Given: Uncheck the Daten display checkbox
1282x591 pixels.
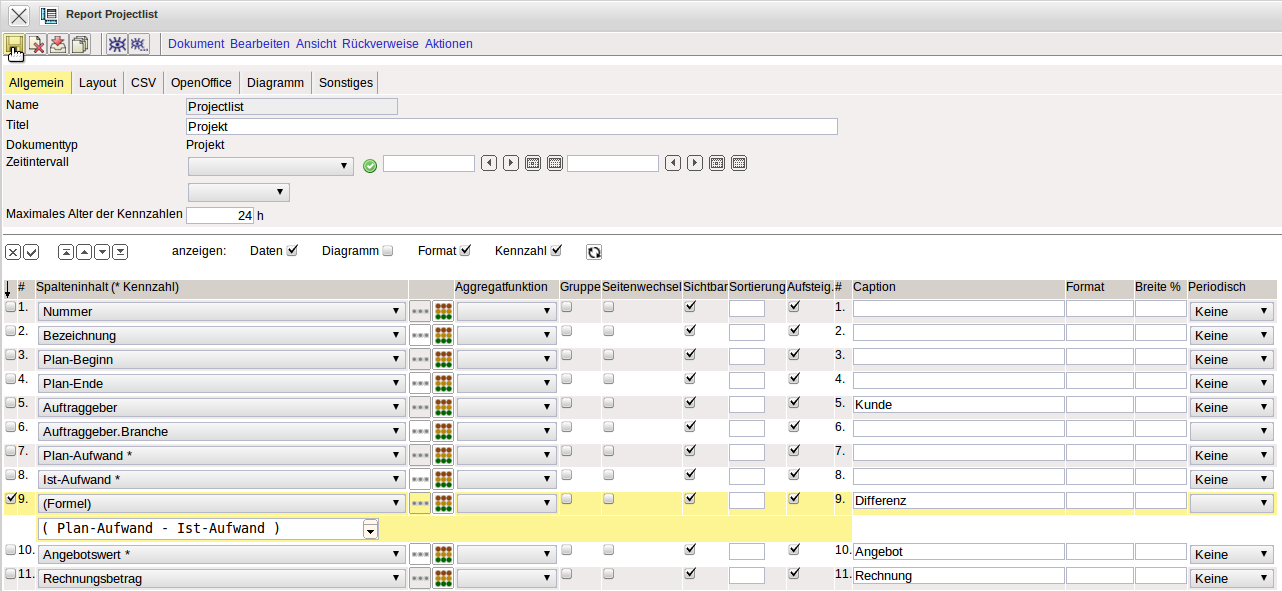Looking at the screenshot, I should pyautogui.click(x=292, y=251).
